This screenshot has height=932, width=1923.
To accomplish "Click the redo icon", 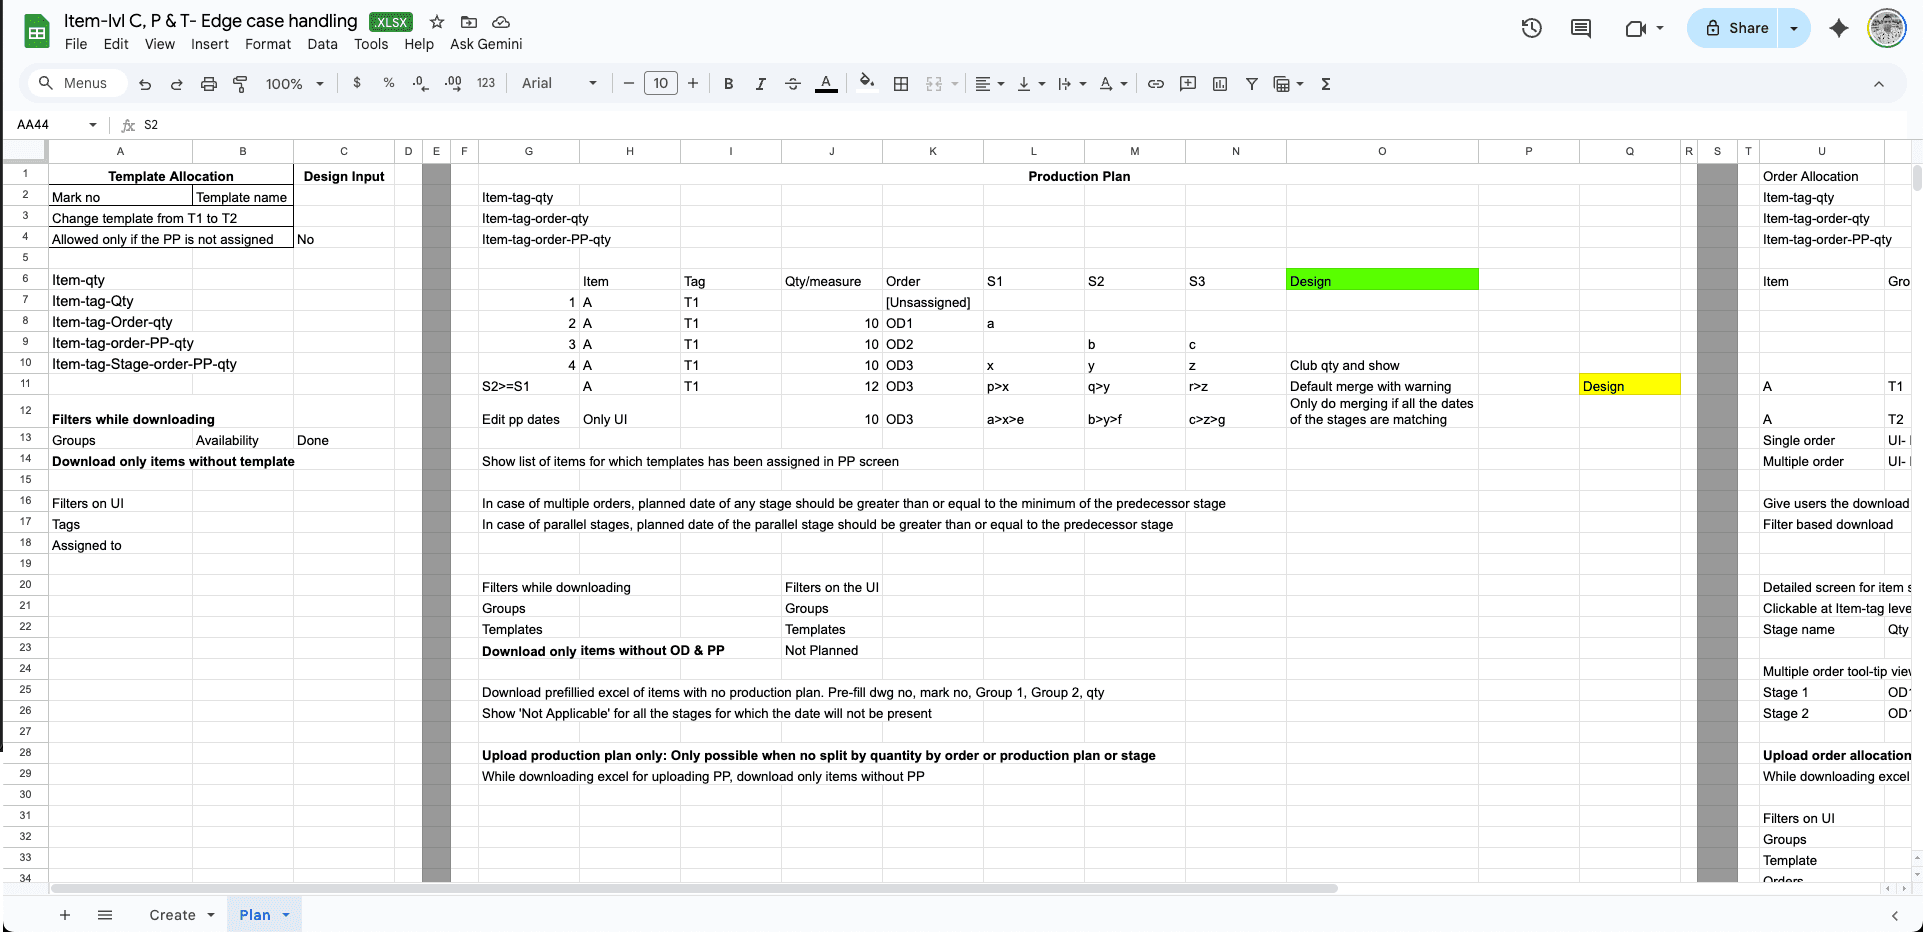I will [x=177, y=84].
